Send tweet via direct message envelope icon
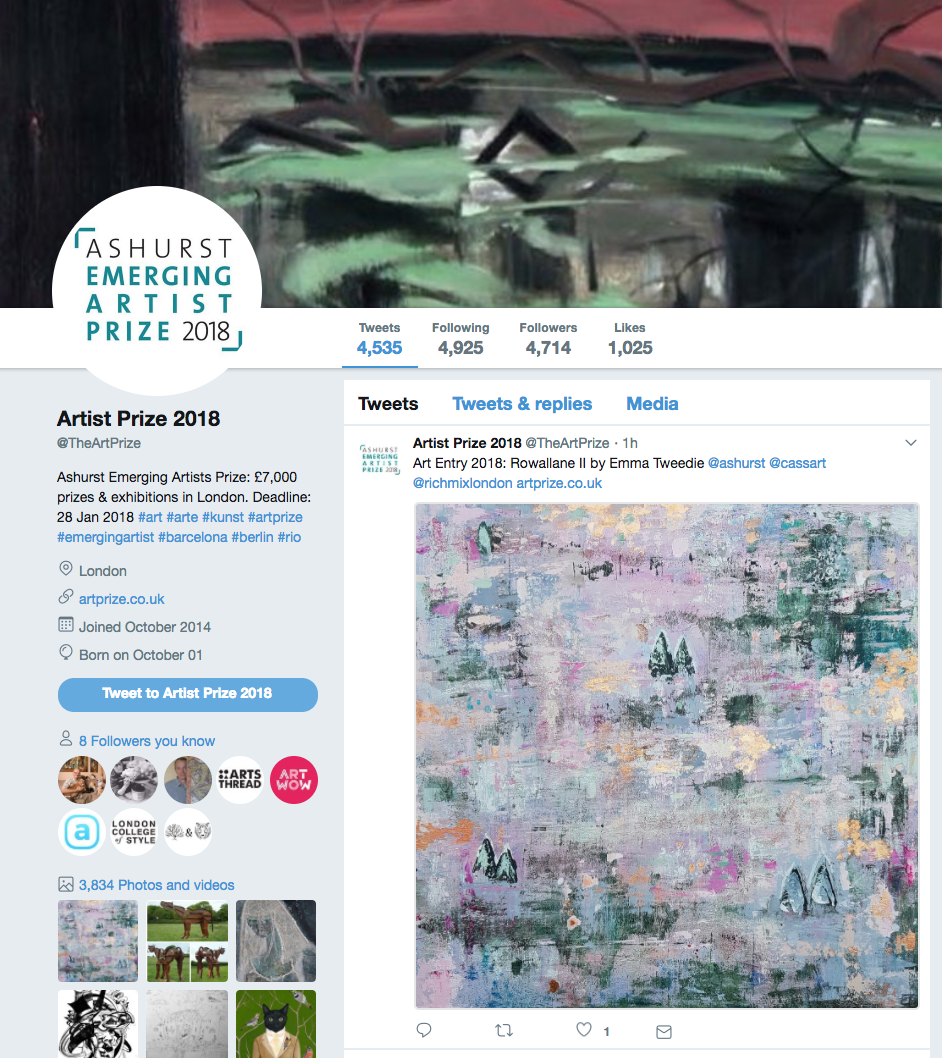 click(664, 1031)
